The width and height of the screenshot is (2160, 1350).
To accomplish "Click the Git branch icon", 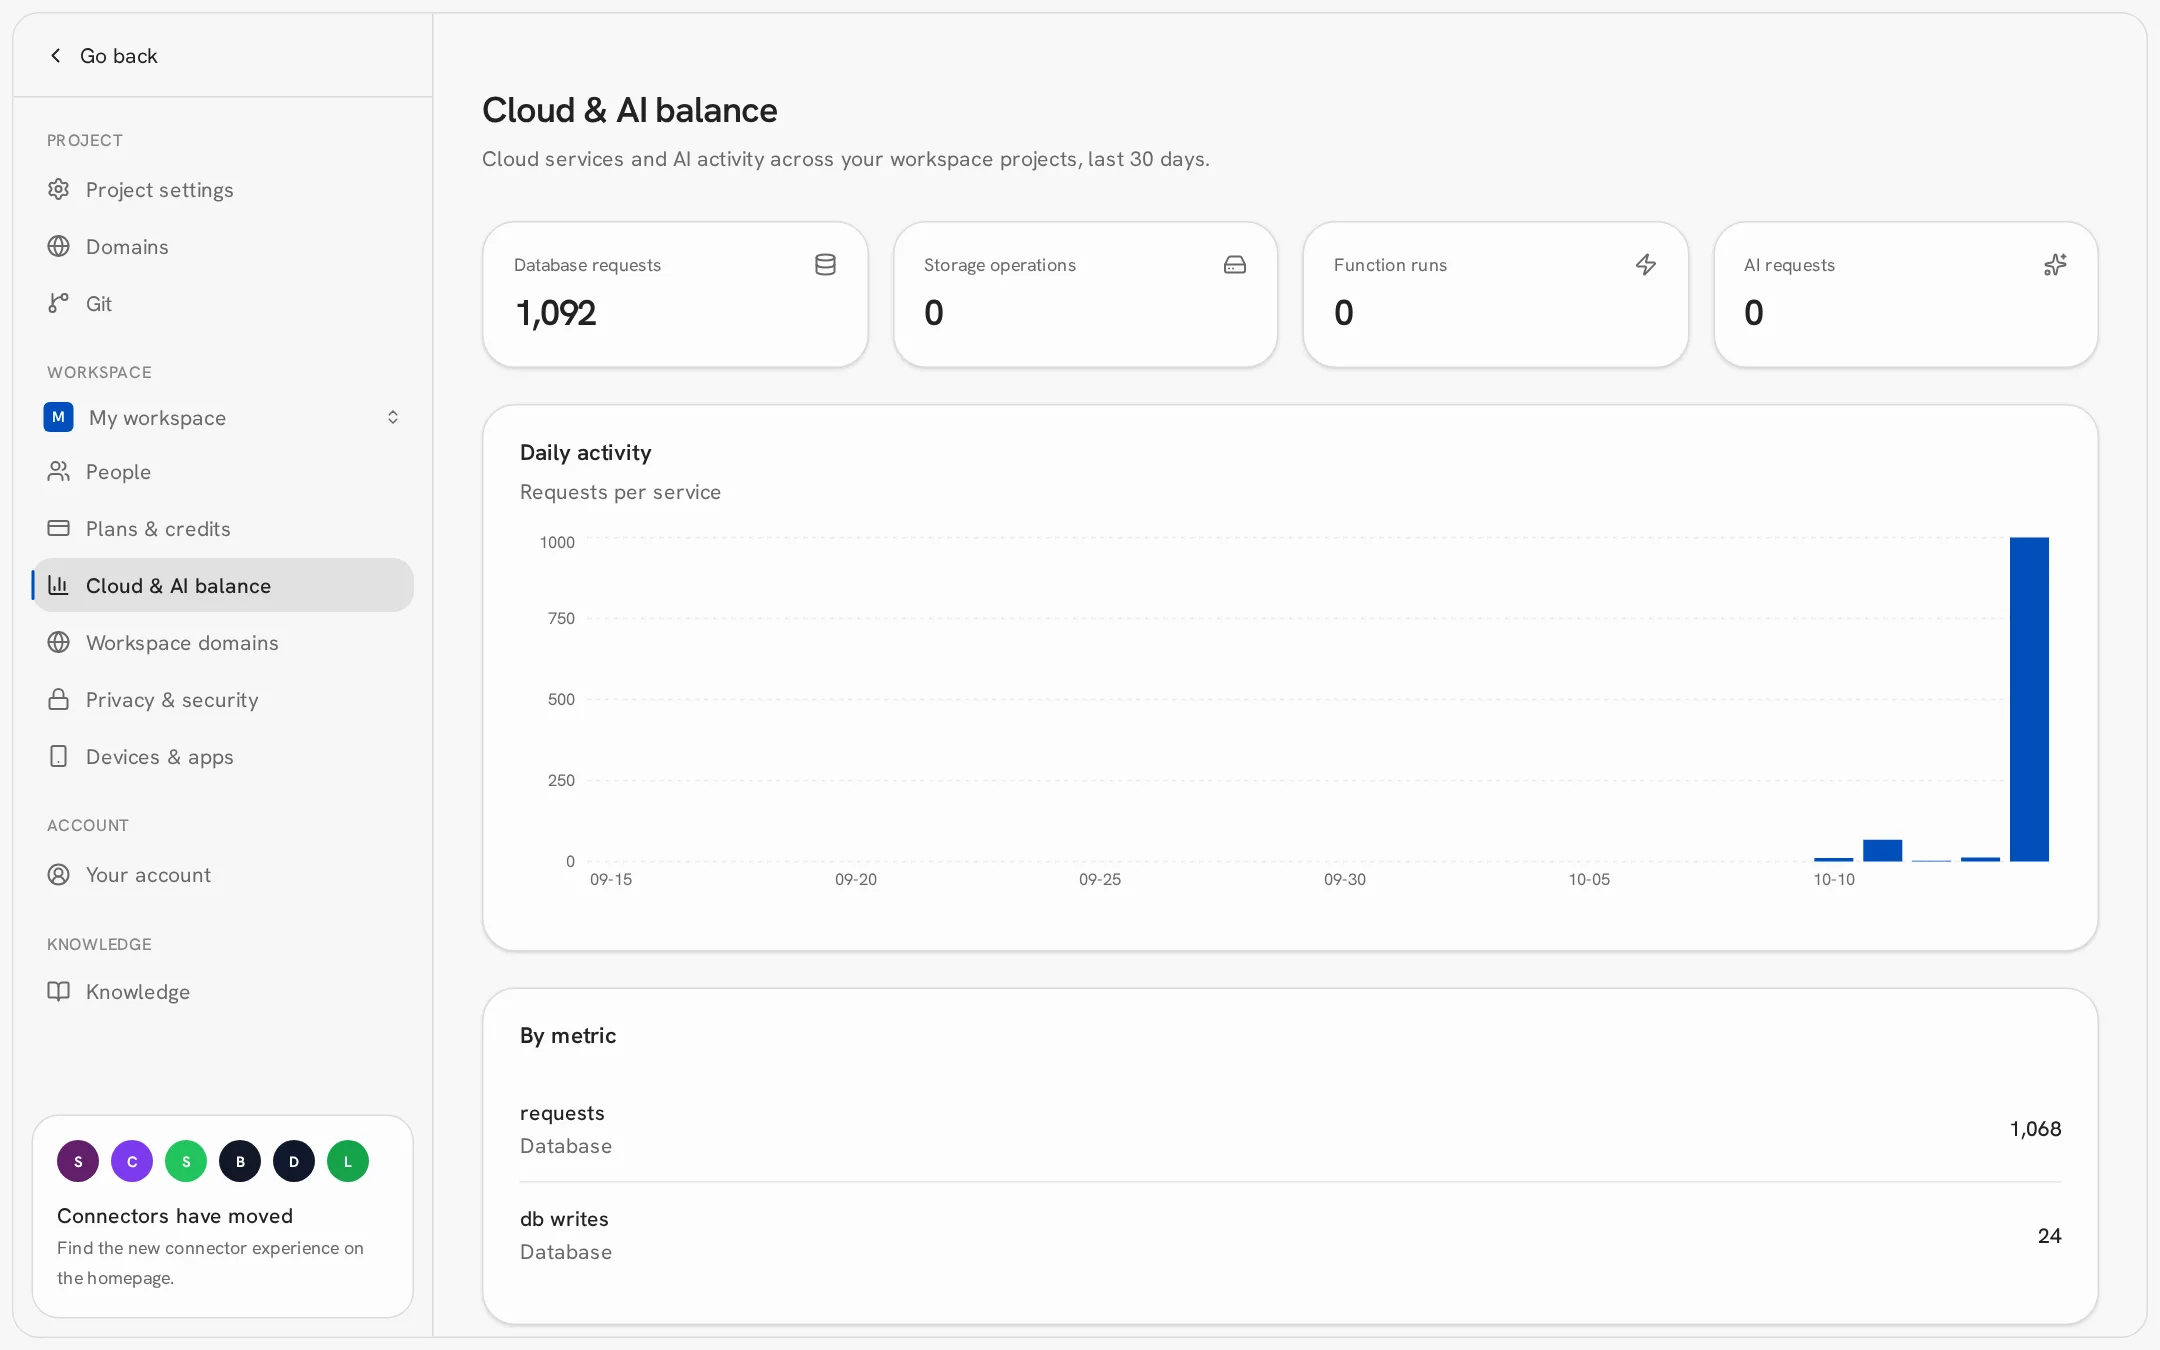I will (59, 303).
